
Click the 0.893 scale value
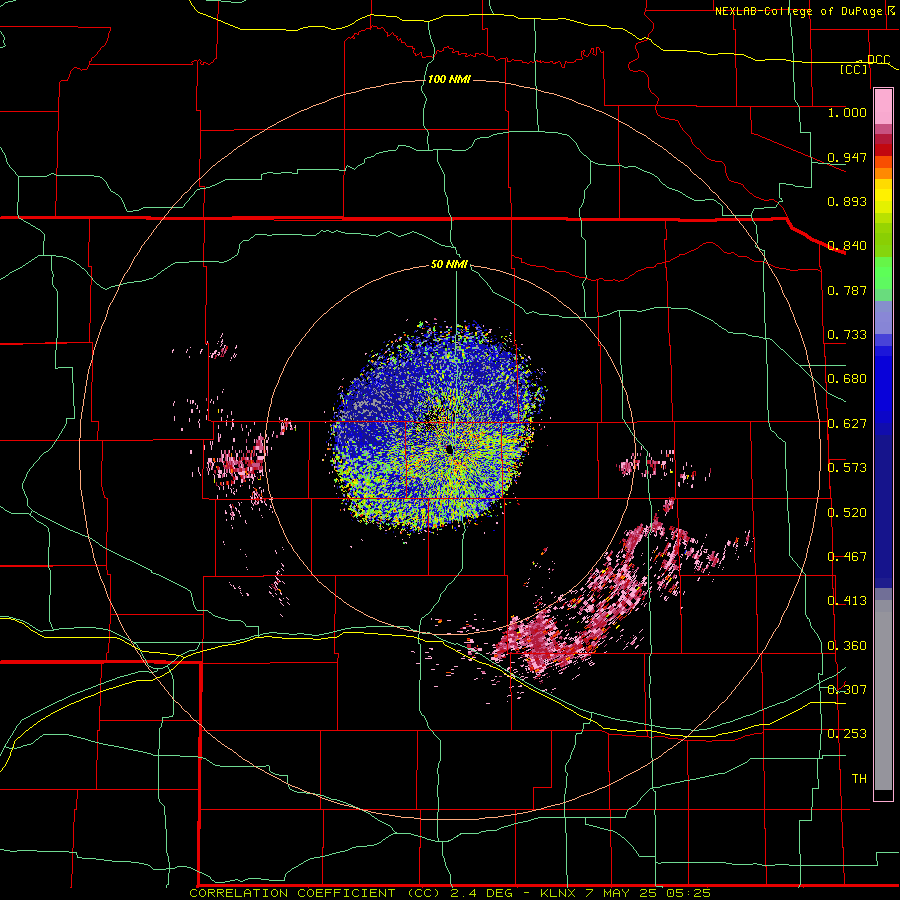pos(847,201)
